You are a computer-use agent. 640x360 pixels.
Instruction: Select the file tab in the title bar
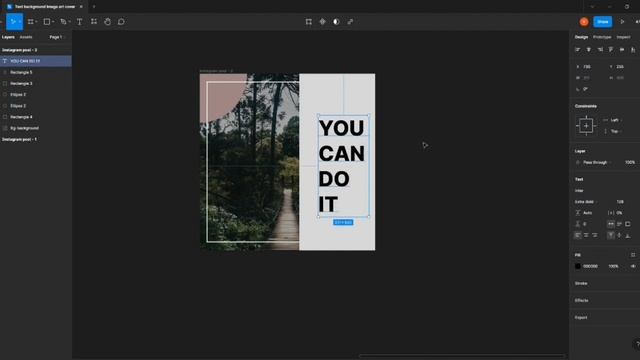[44, 7]
